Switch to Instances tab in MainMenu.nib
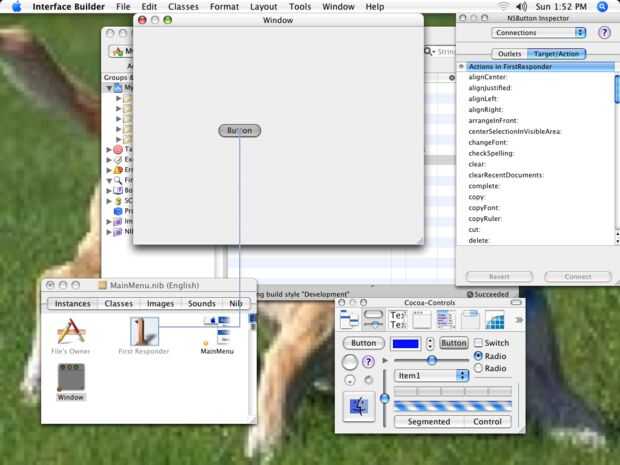Screen dimensions: 620x465 pyautogui.click(x=72, y=303)
